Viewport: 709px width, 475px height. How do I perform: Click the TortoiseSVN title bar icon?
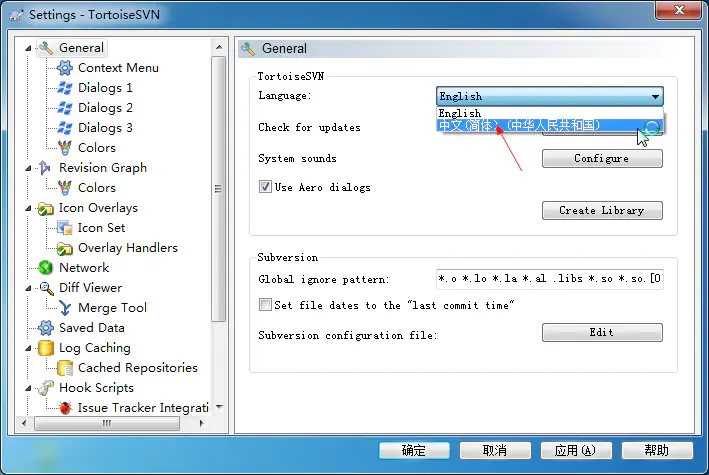point(17,14)
